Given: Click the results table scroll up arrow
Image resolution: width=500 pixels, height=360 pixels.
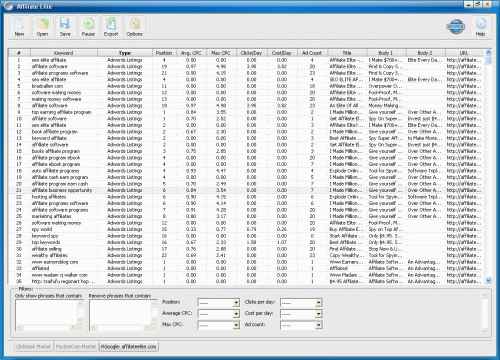Looking at the screenshot, I should coord(488,53).
